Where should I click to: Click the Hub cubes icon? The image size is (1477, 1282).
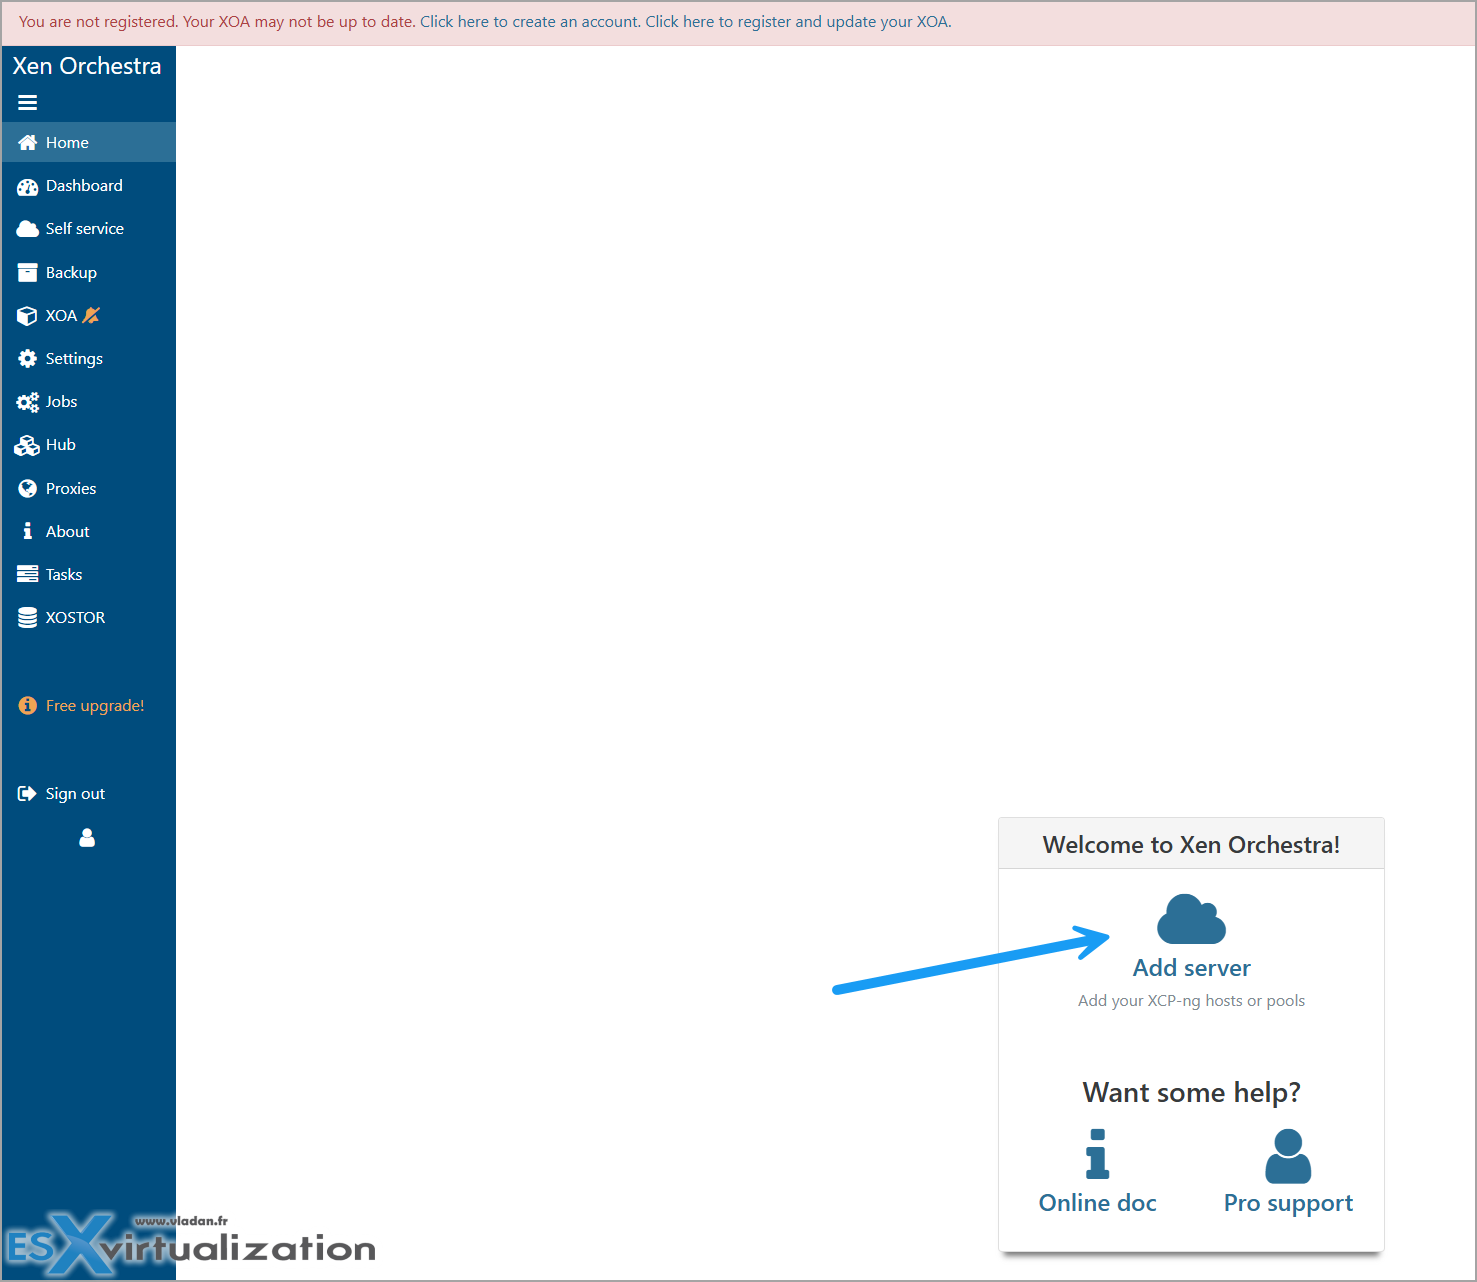point(27,445)
